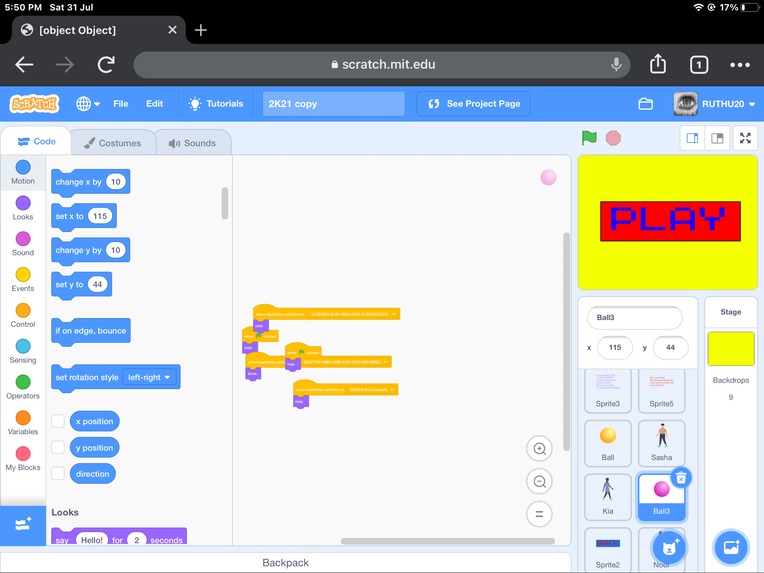Viewport: 764px width, 573px height.
Task: Select the My Blocks category
Action: pyautogui.click(x=23, y=459)
